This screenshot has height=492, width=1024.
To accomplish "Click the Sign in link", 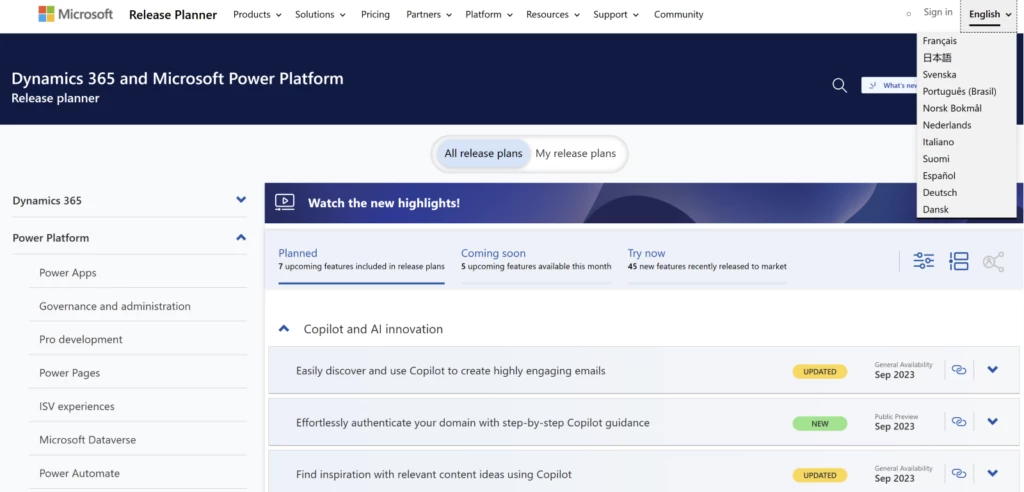I will click(x=938, y=13).
